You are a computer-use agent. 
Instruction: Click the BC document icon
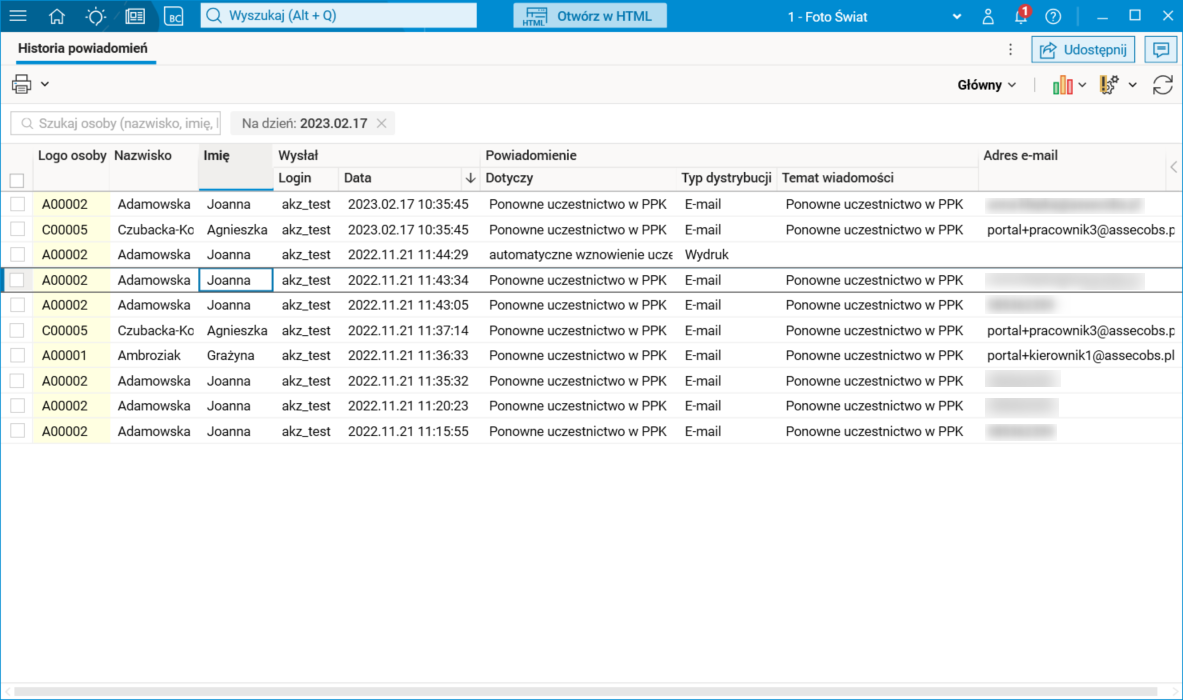(x=174, y=16)
